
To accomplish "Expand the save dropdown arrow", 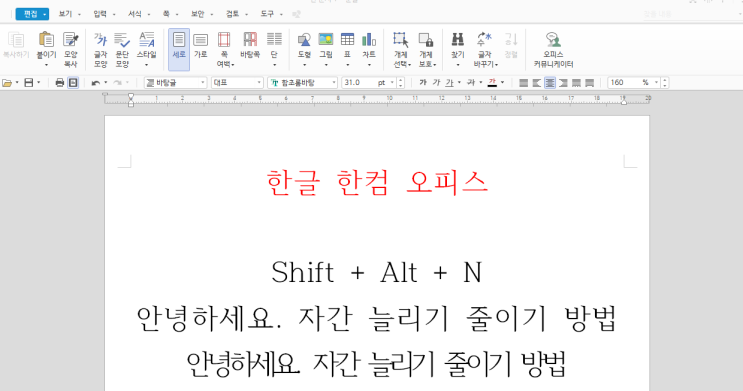I will click(39, 82).
